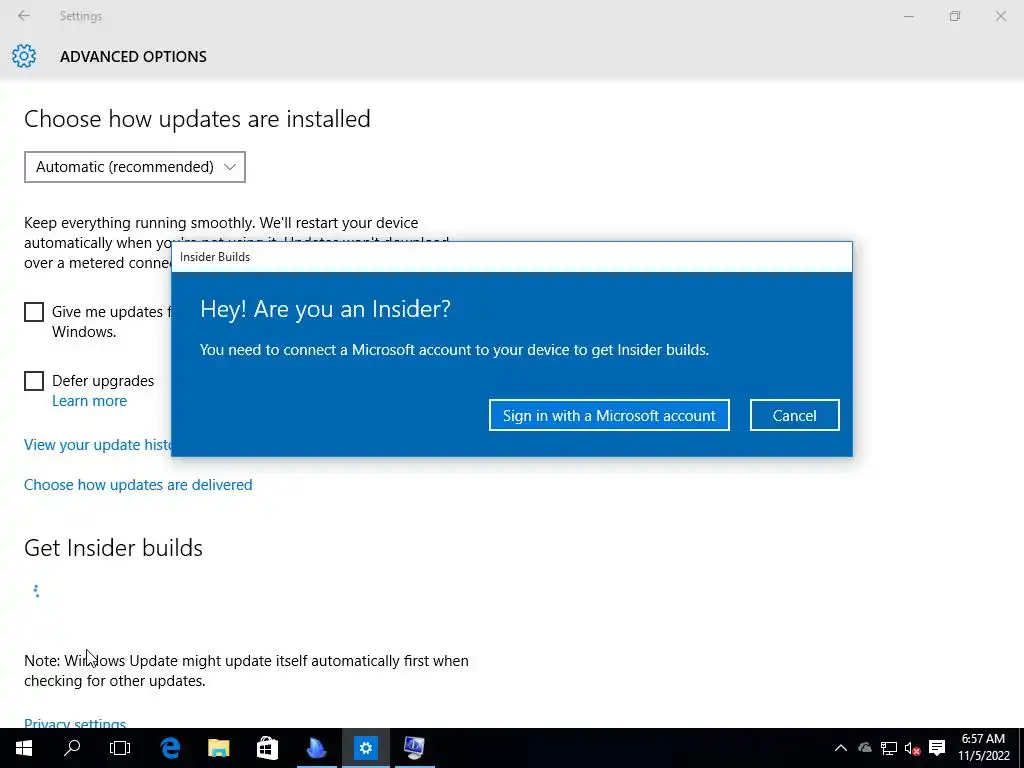Image resolution: width=1024 pixels, height=768 pixels.
Task: Check the 'Give me updates' checkbox
Action: click(34, 312)
